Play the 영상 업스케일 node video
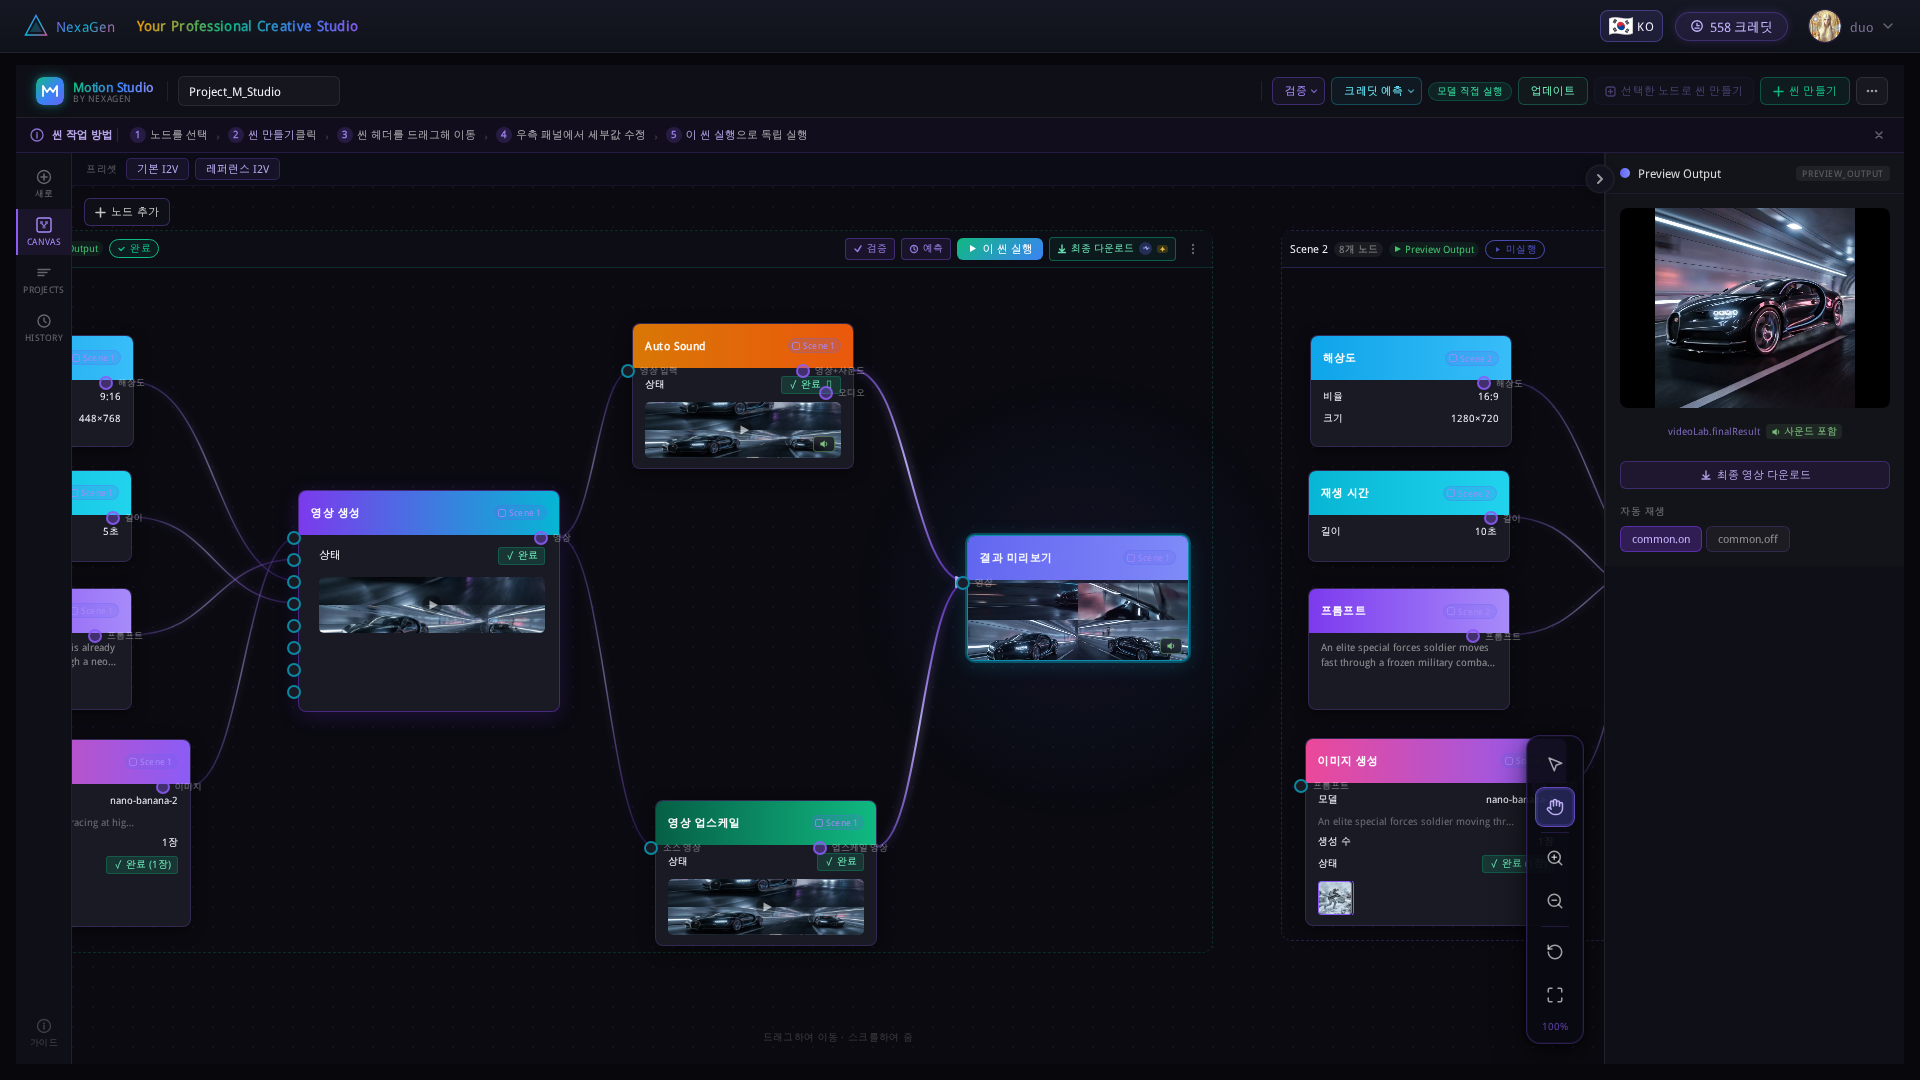 click(766, 907)
